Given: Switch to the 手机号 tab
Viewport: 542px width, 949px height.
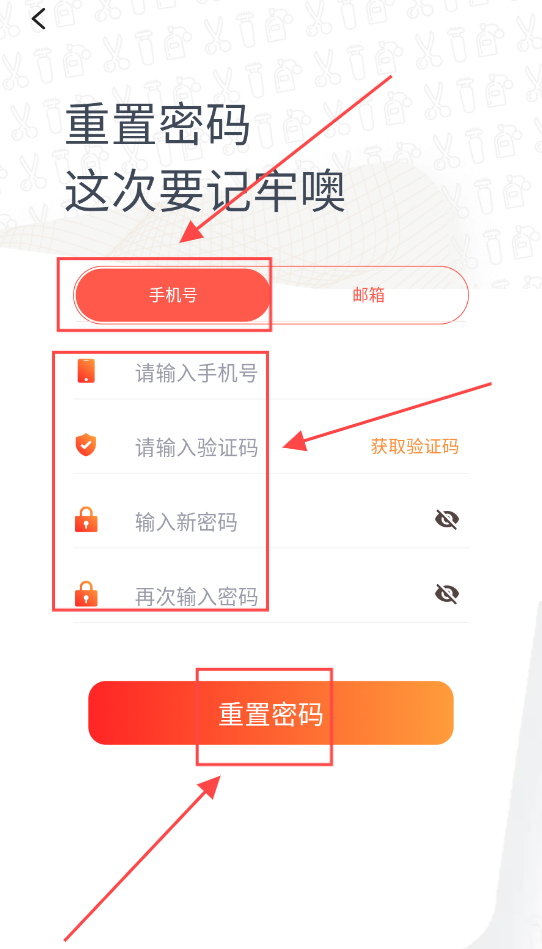Looking at the screenshot, I should (173, 295).
